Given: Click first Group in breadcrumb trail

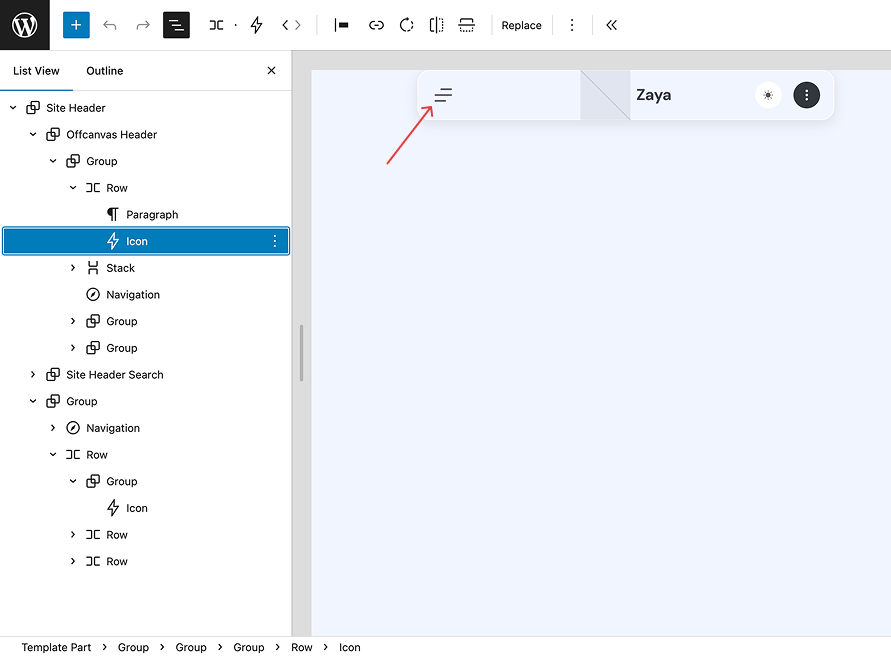Looking at the screenshot, I should click(133, 647).
